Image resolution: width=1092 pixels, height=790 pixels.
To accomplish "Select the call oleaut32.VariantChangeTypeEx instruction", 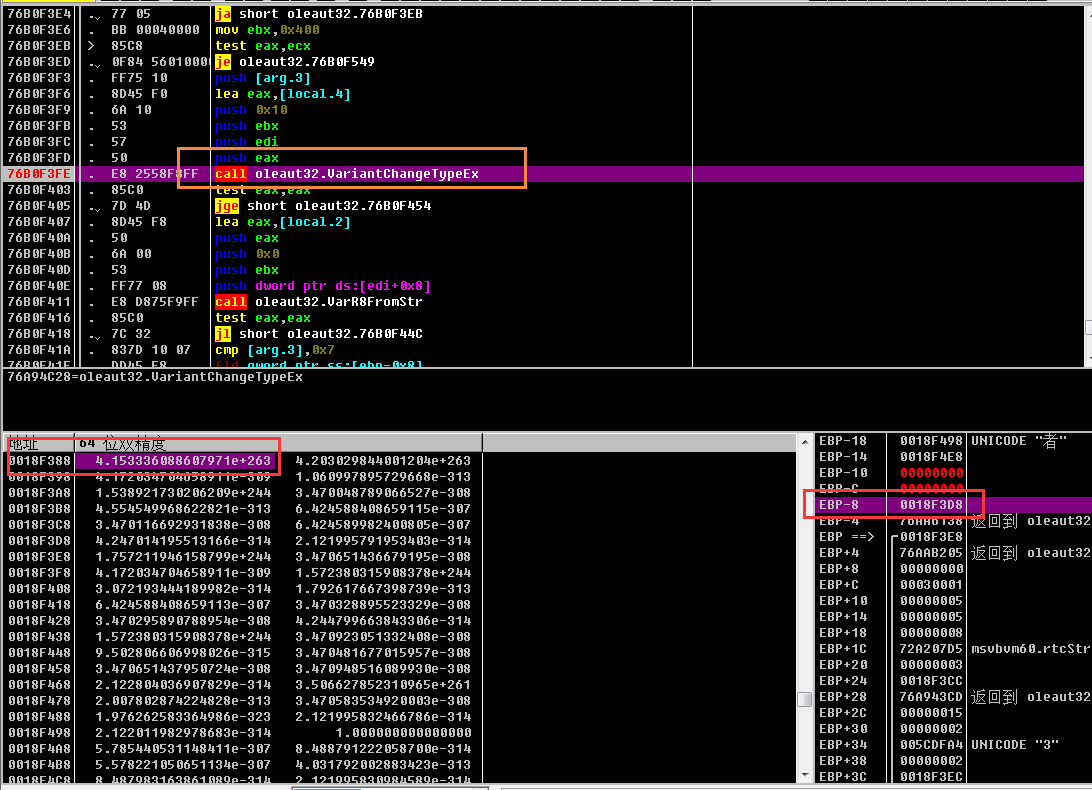I will coord(347,173).
